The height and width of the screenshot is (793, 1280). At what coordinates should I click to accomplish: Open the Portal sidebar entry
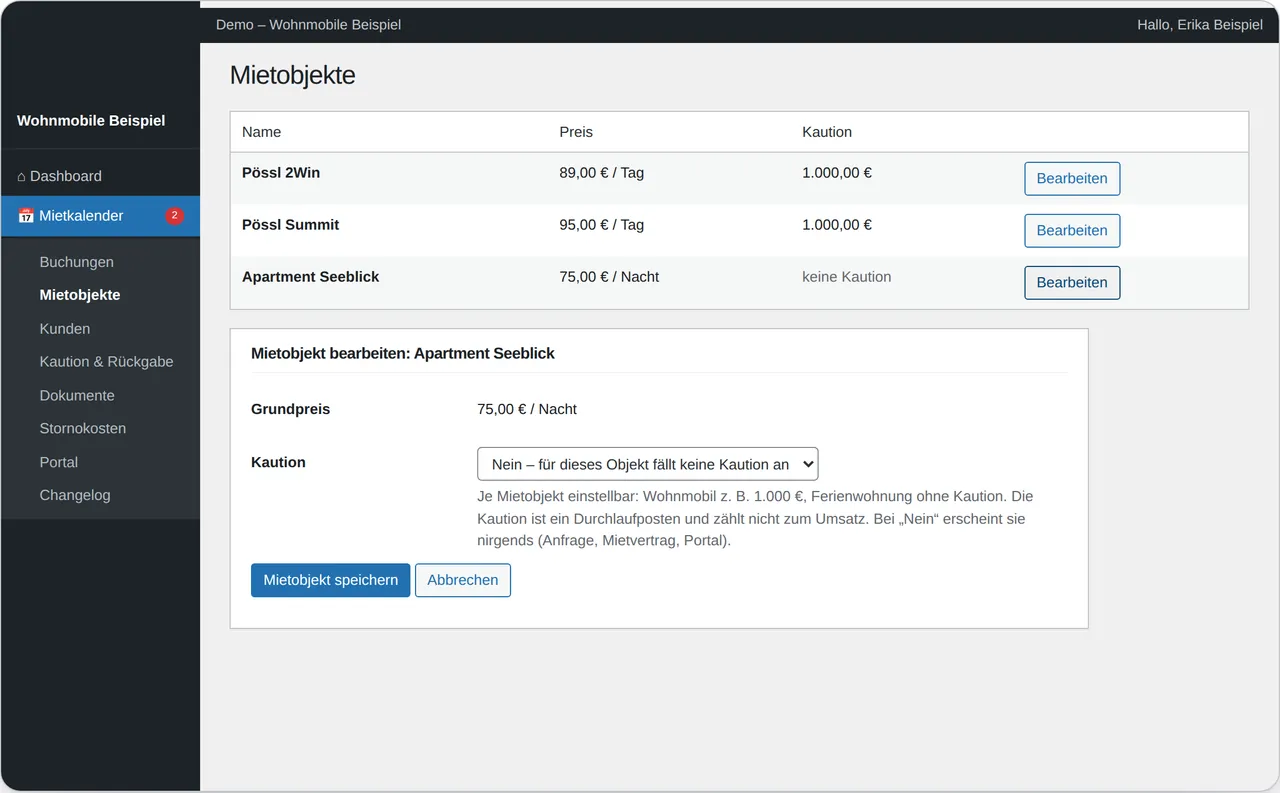coord(59,462)
